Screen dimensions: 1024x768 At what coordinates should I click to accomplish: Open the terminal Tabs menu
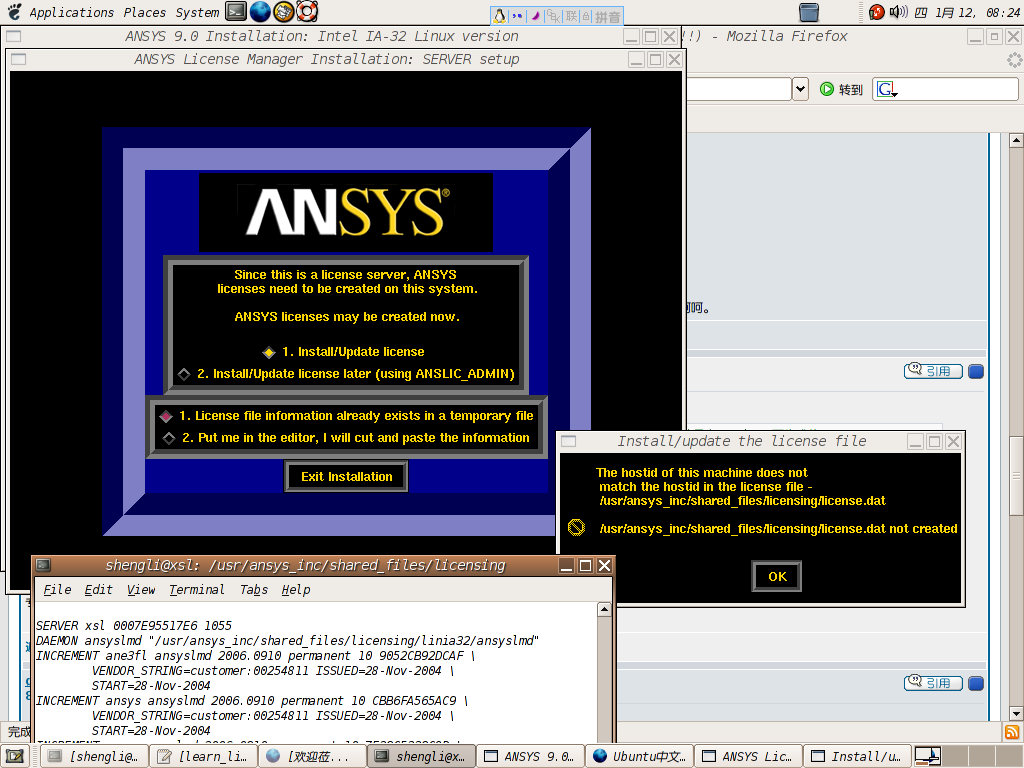point(253,590)
